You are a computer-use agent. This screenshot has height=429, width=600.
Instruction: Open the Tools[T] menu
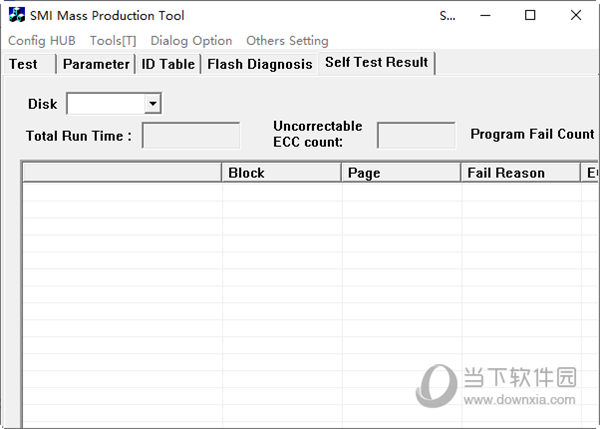click(113, 41)
